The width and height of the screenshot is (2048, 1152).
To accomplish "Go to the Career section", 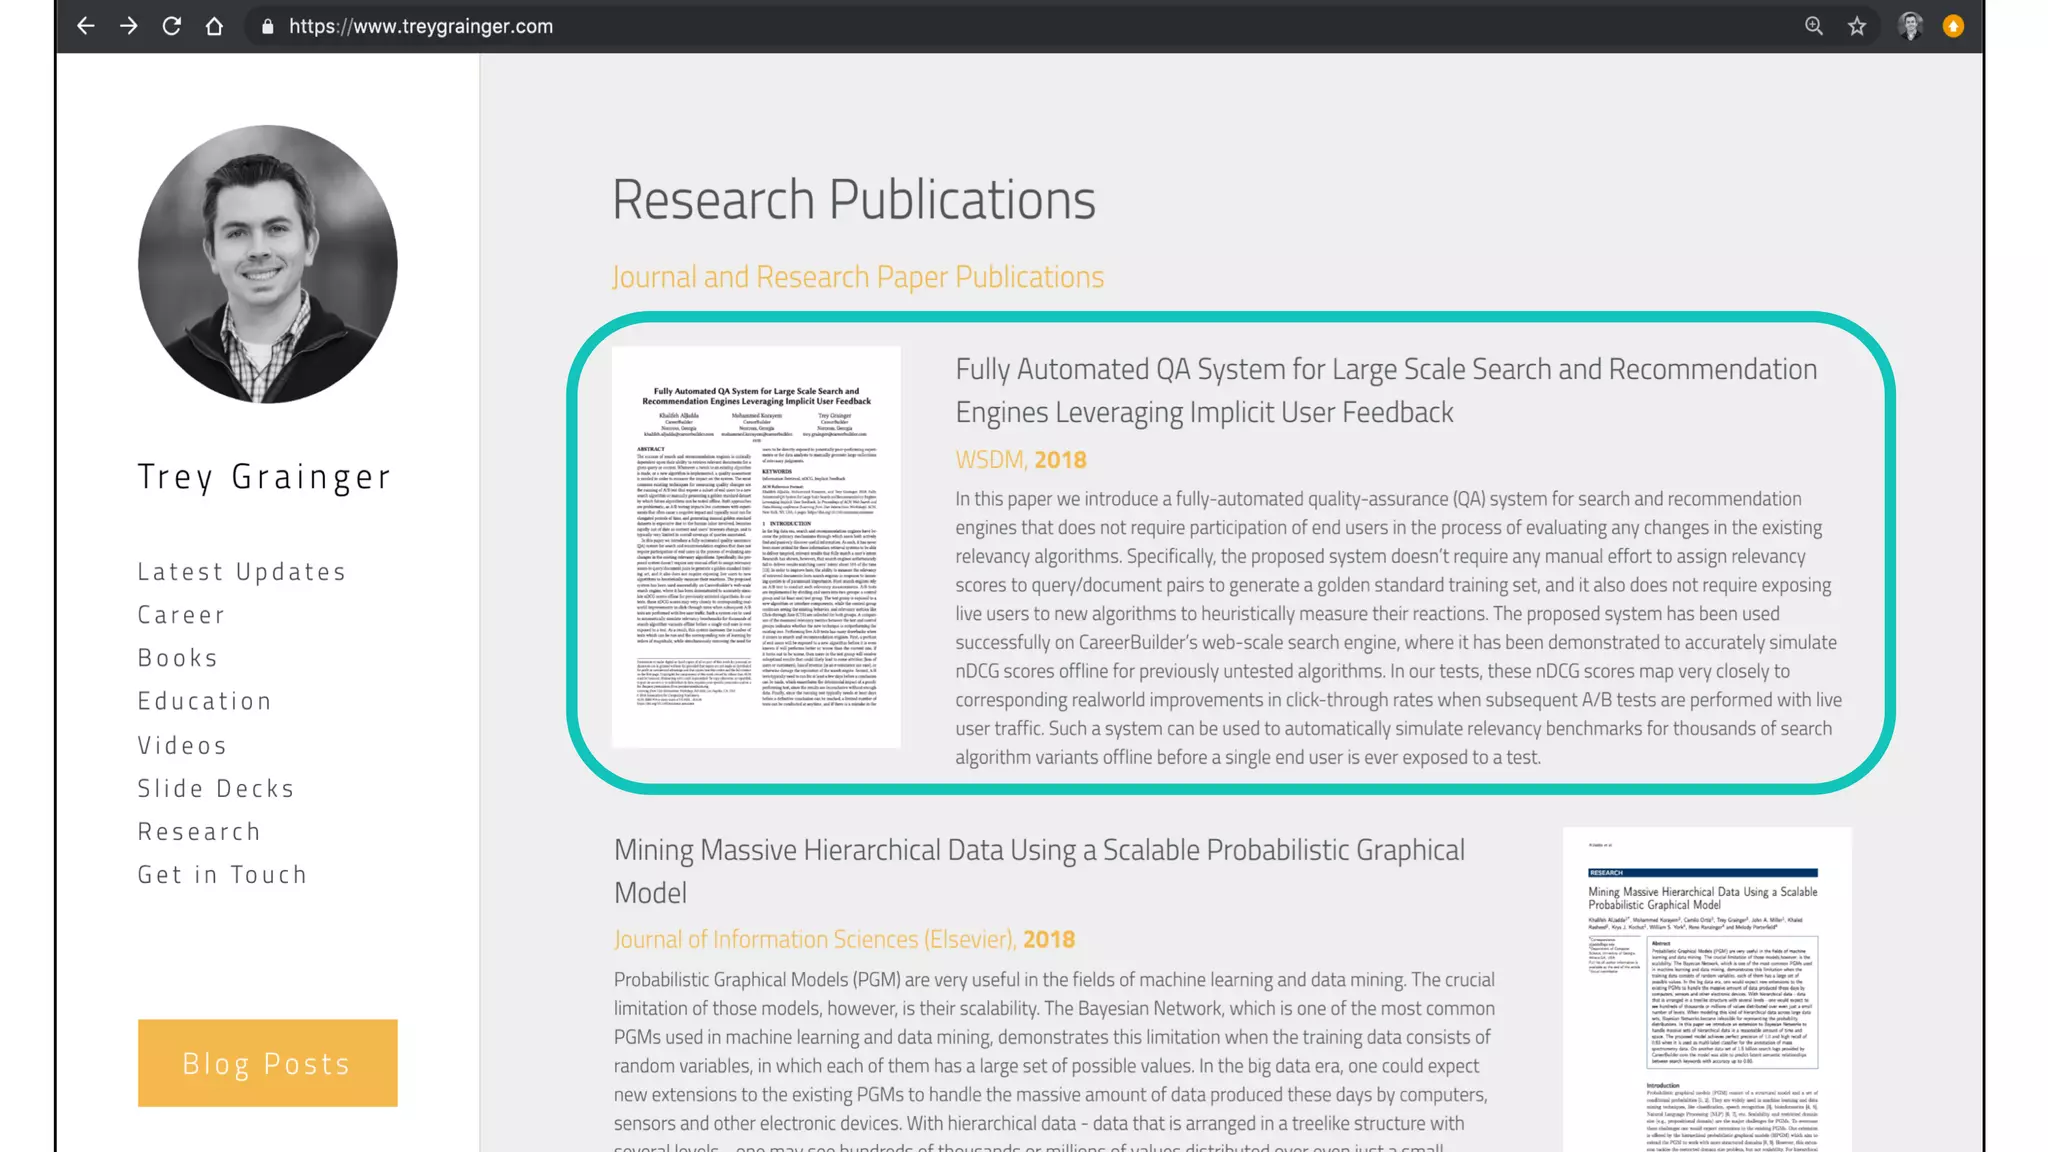I will pyautogui.click(x=181, y=615).
